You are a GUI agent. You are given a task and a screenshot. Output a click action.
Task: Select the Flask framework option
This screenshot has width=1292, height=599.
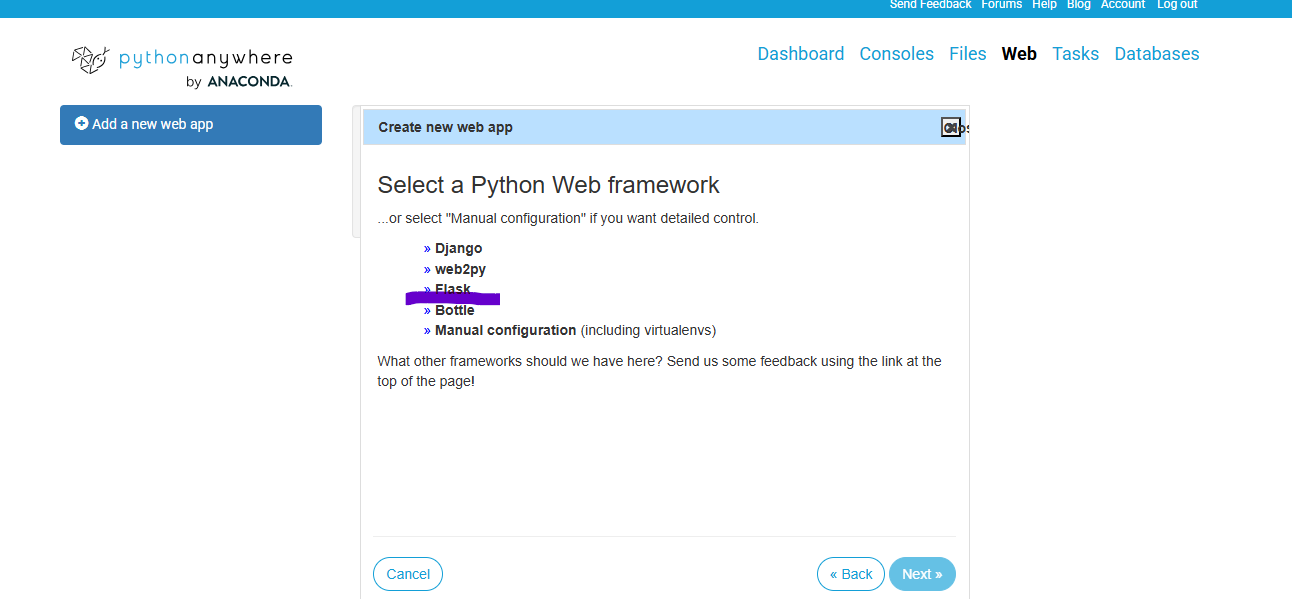coord(453,289)
